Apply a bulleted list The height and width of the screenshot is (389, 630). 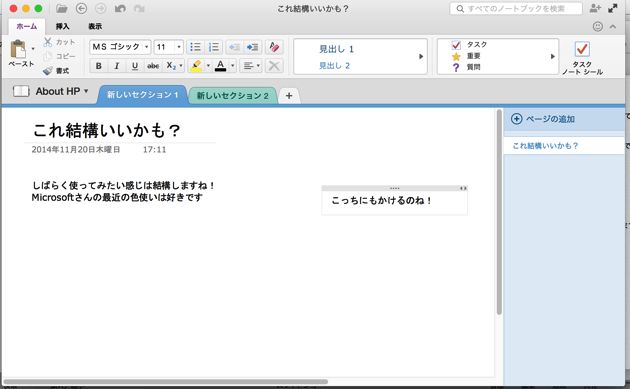[x=195, y=47]
